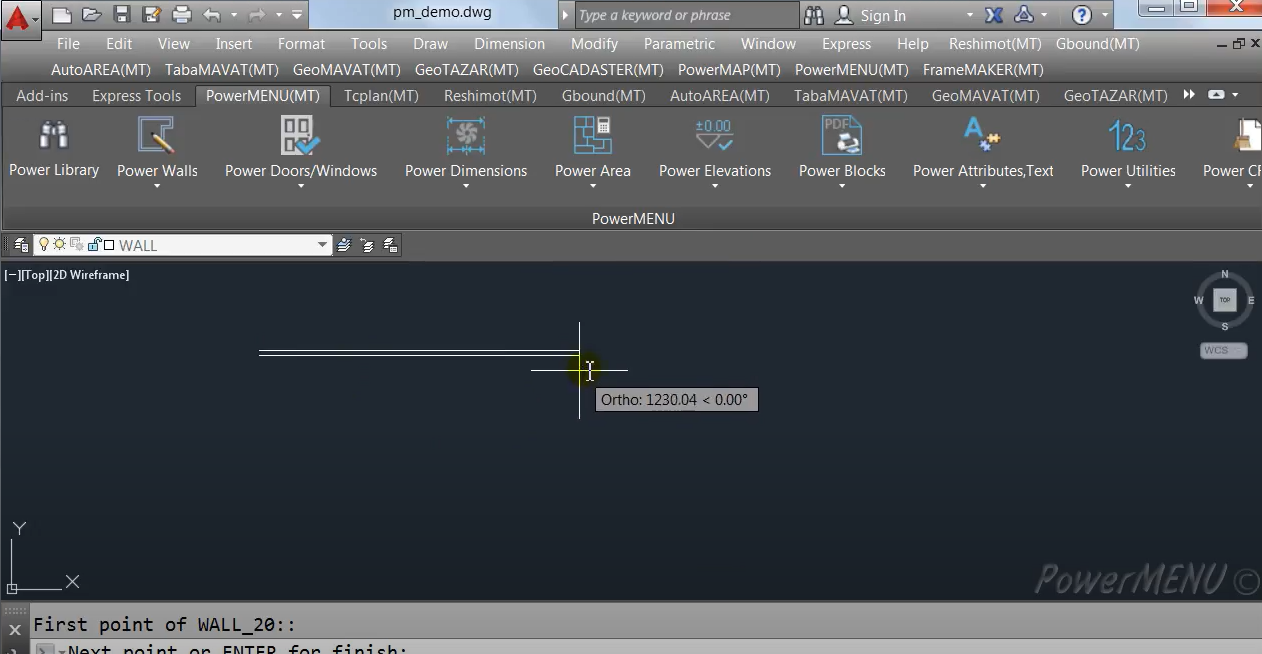Open Customize Quick Access Toolbar dropdown

point(297,15)
